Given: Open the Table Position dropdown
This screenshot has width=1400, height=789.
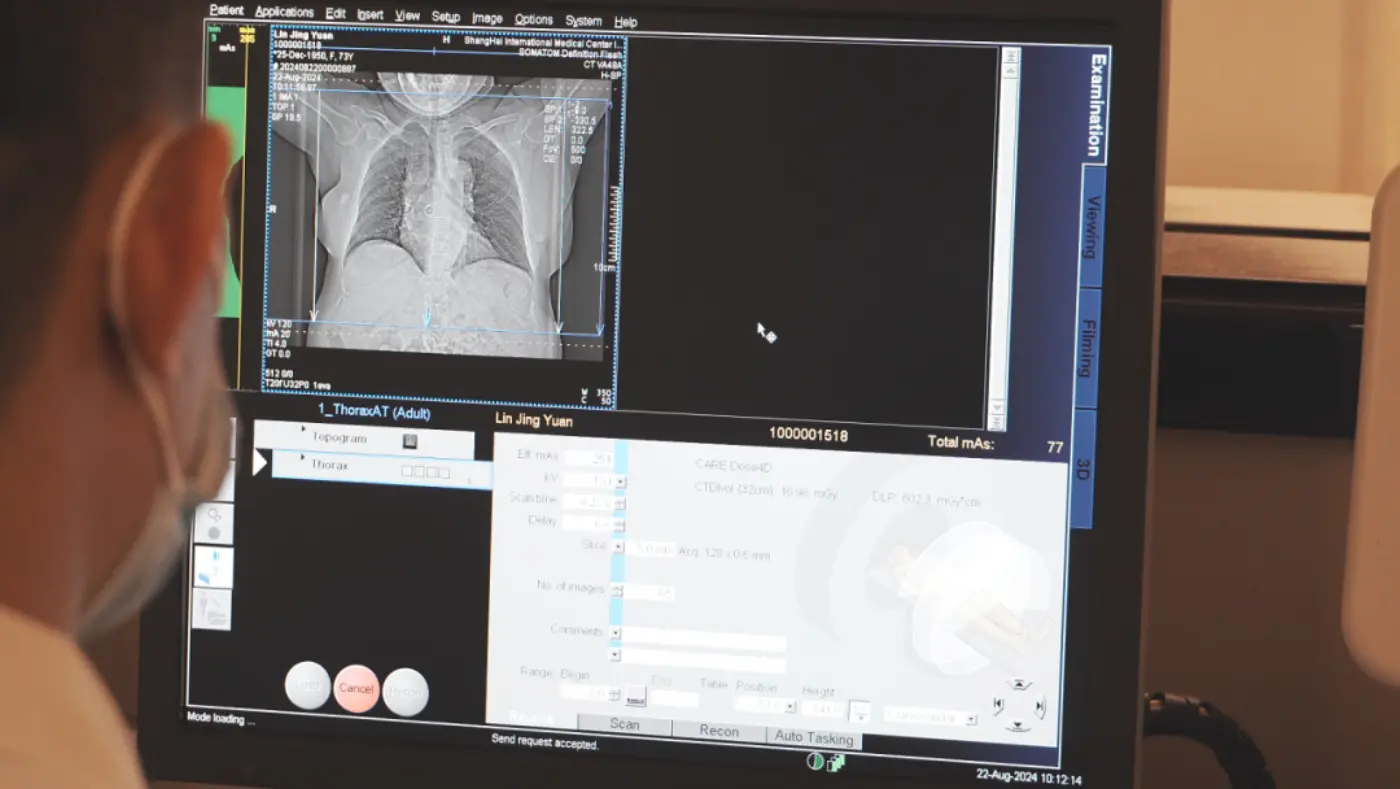Looking at the screenshot, I should pyautogui.click(x=790, y=707).
